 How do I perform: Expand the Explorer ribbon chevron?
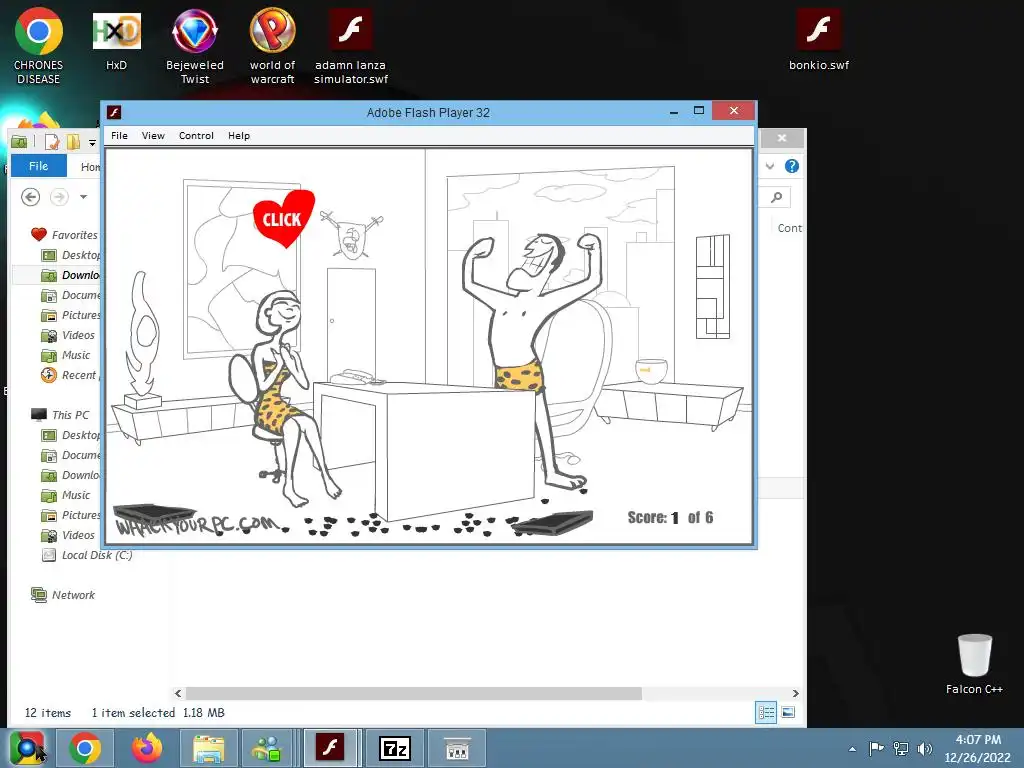[x=770, y=166]
